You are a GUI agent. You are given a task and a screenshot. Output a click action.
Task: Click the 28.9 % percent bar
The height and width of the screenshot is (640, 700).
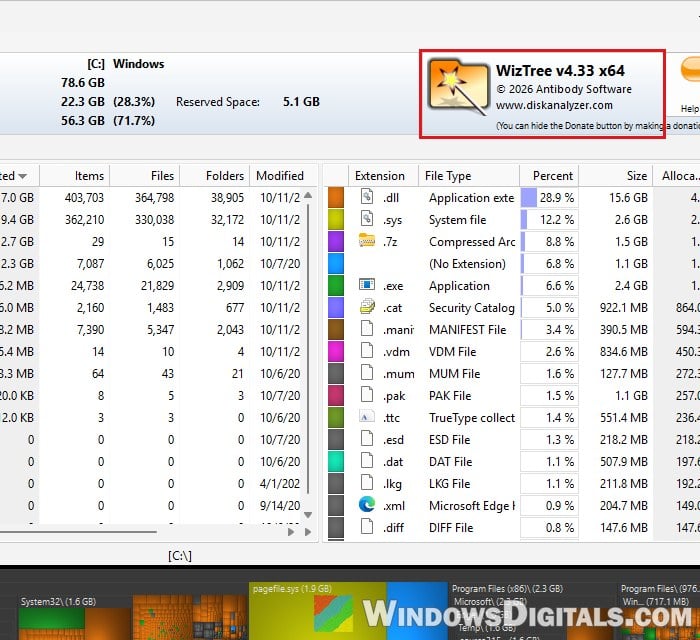(x=549, y=197)
